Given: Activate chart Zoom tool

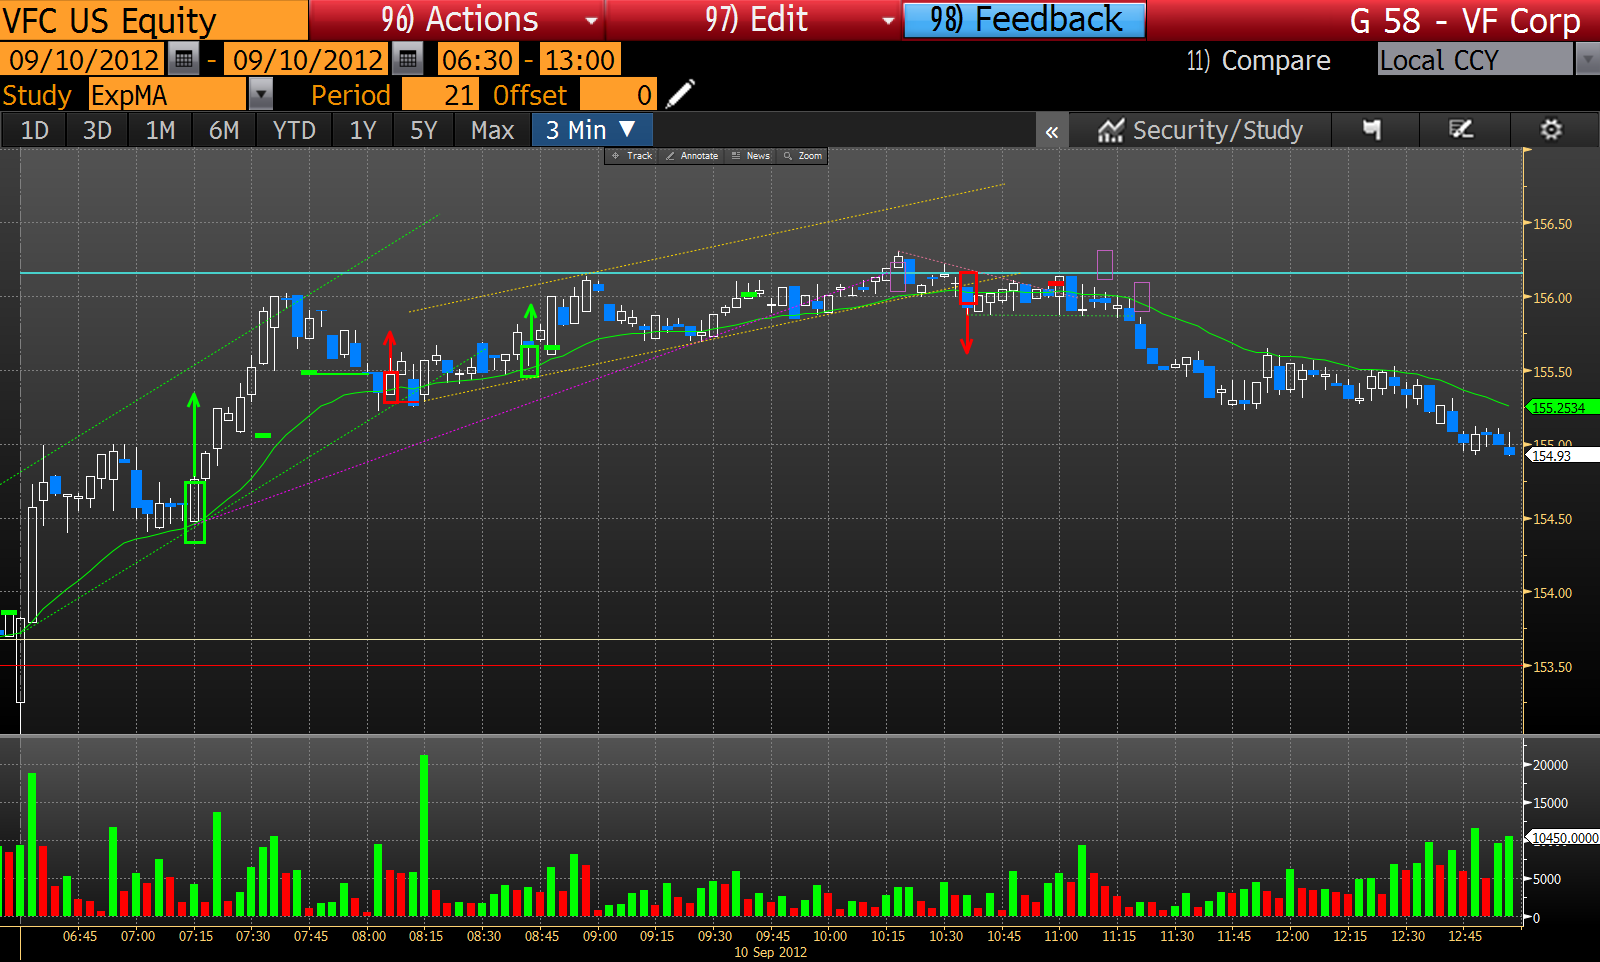Looking at the screenshot, I should pyautogui.click(x=803, y=156).
